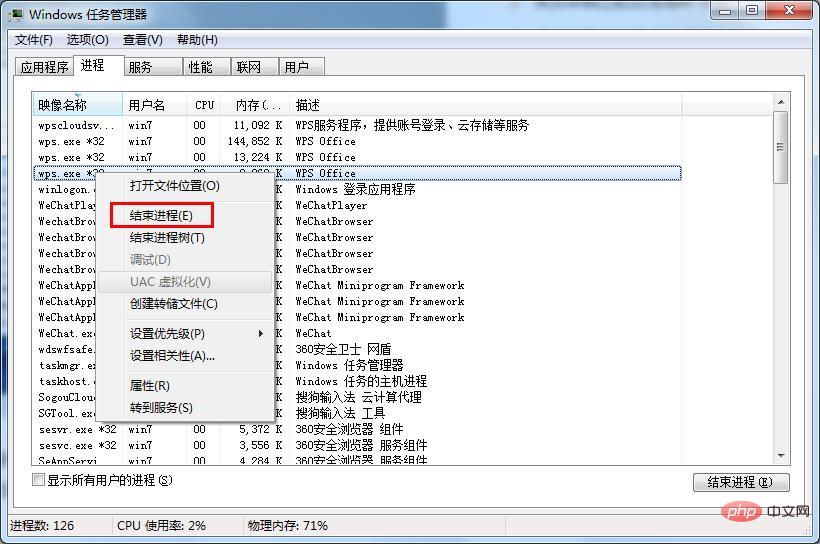Sort by the 内存 column header
The height and width of the screenshot is (544, 820).
(255, 105)
